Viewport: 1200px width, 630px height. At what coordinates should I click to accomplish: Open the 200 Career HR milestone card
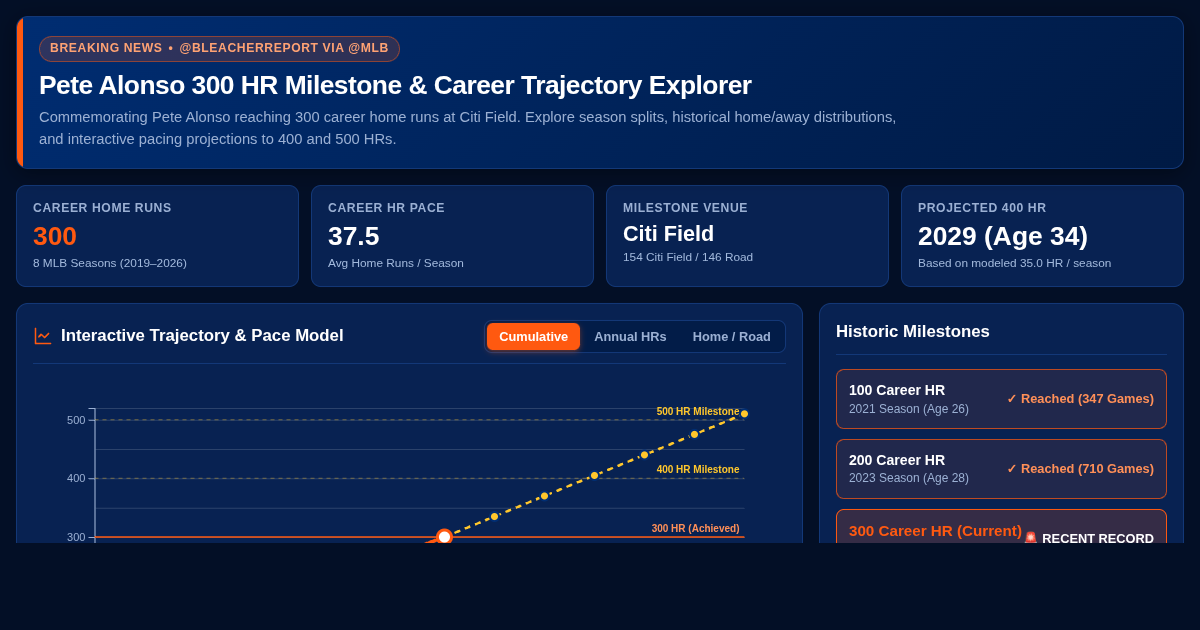(1001, 469)
